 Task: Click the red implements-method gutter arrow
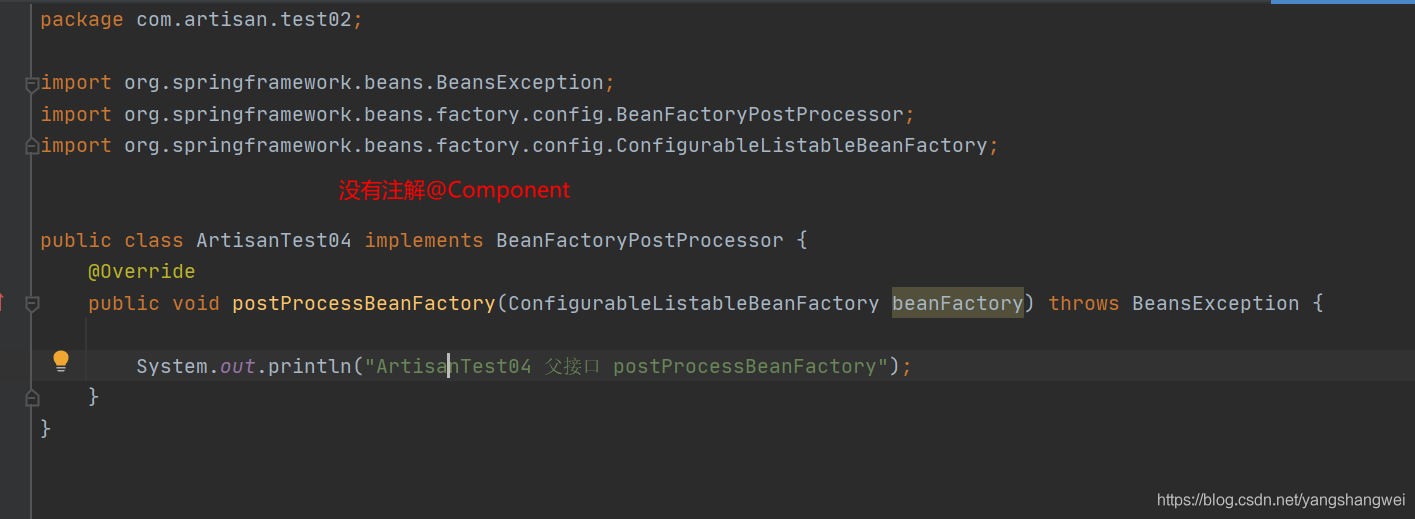point(2,302)
